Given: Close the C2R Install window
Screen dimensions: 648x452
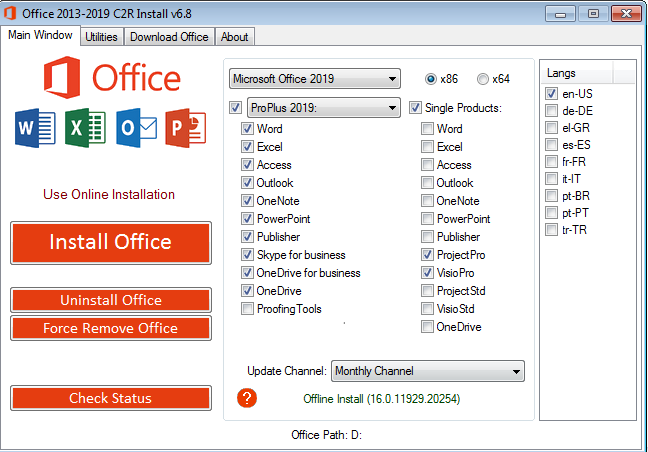Looking at the screenshot, I should click(626, 14).
